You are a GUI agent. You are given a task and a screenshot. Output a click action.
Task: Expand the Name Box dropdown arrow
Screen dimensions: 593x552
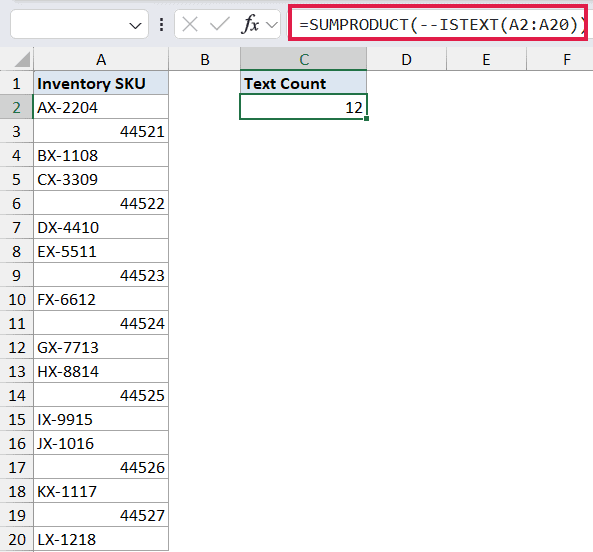click(x=135, y=26)
